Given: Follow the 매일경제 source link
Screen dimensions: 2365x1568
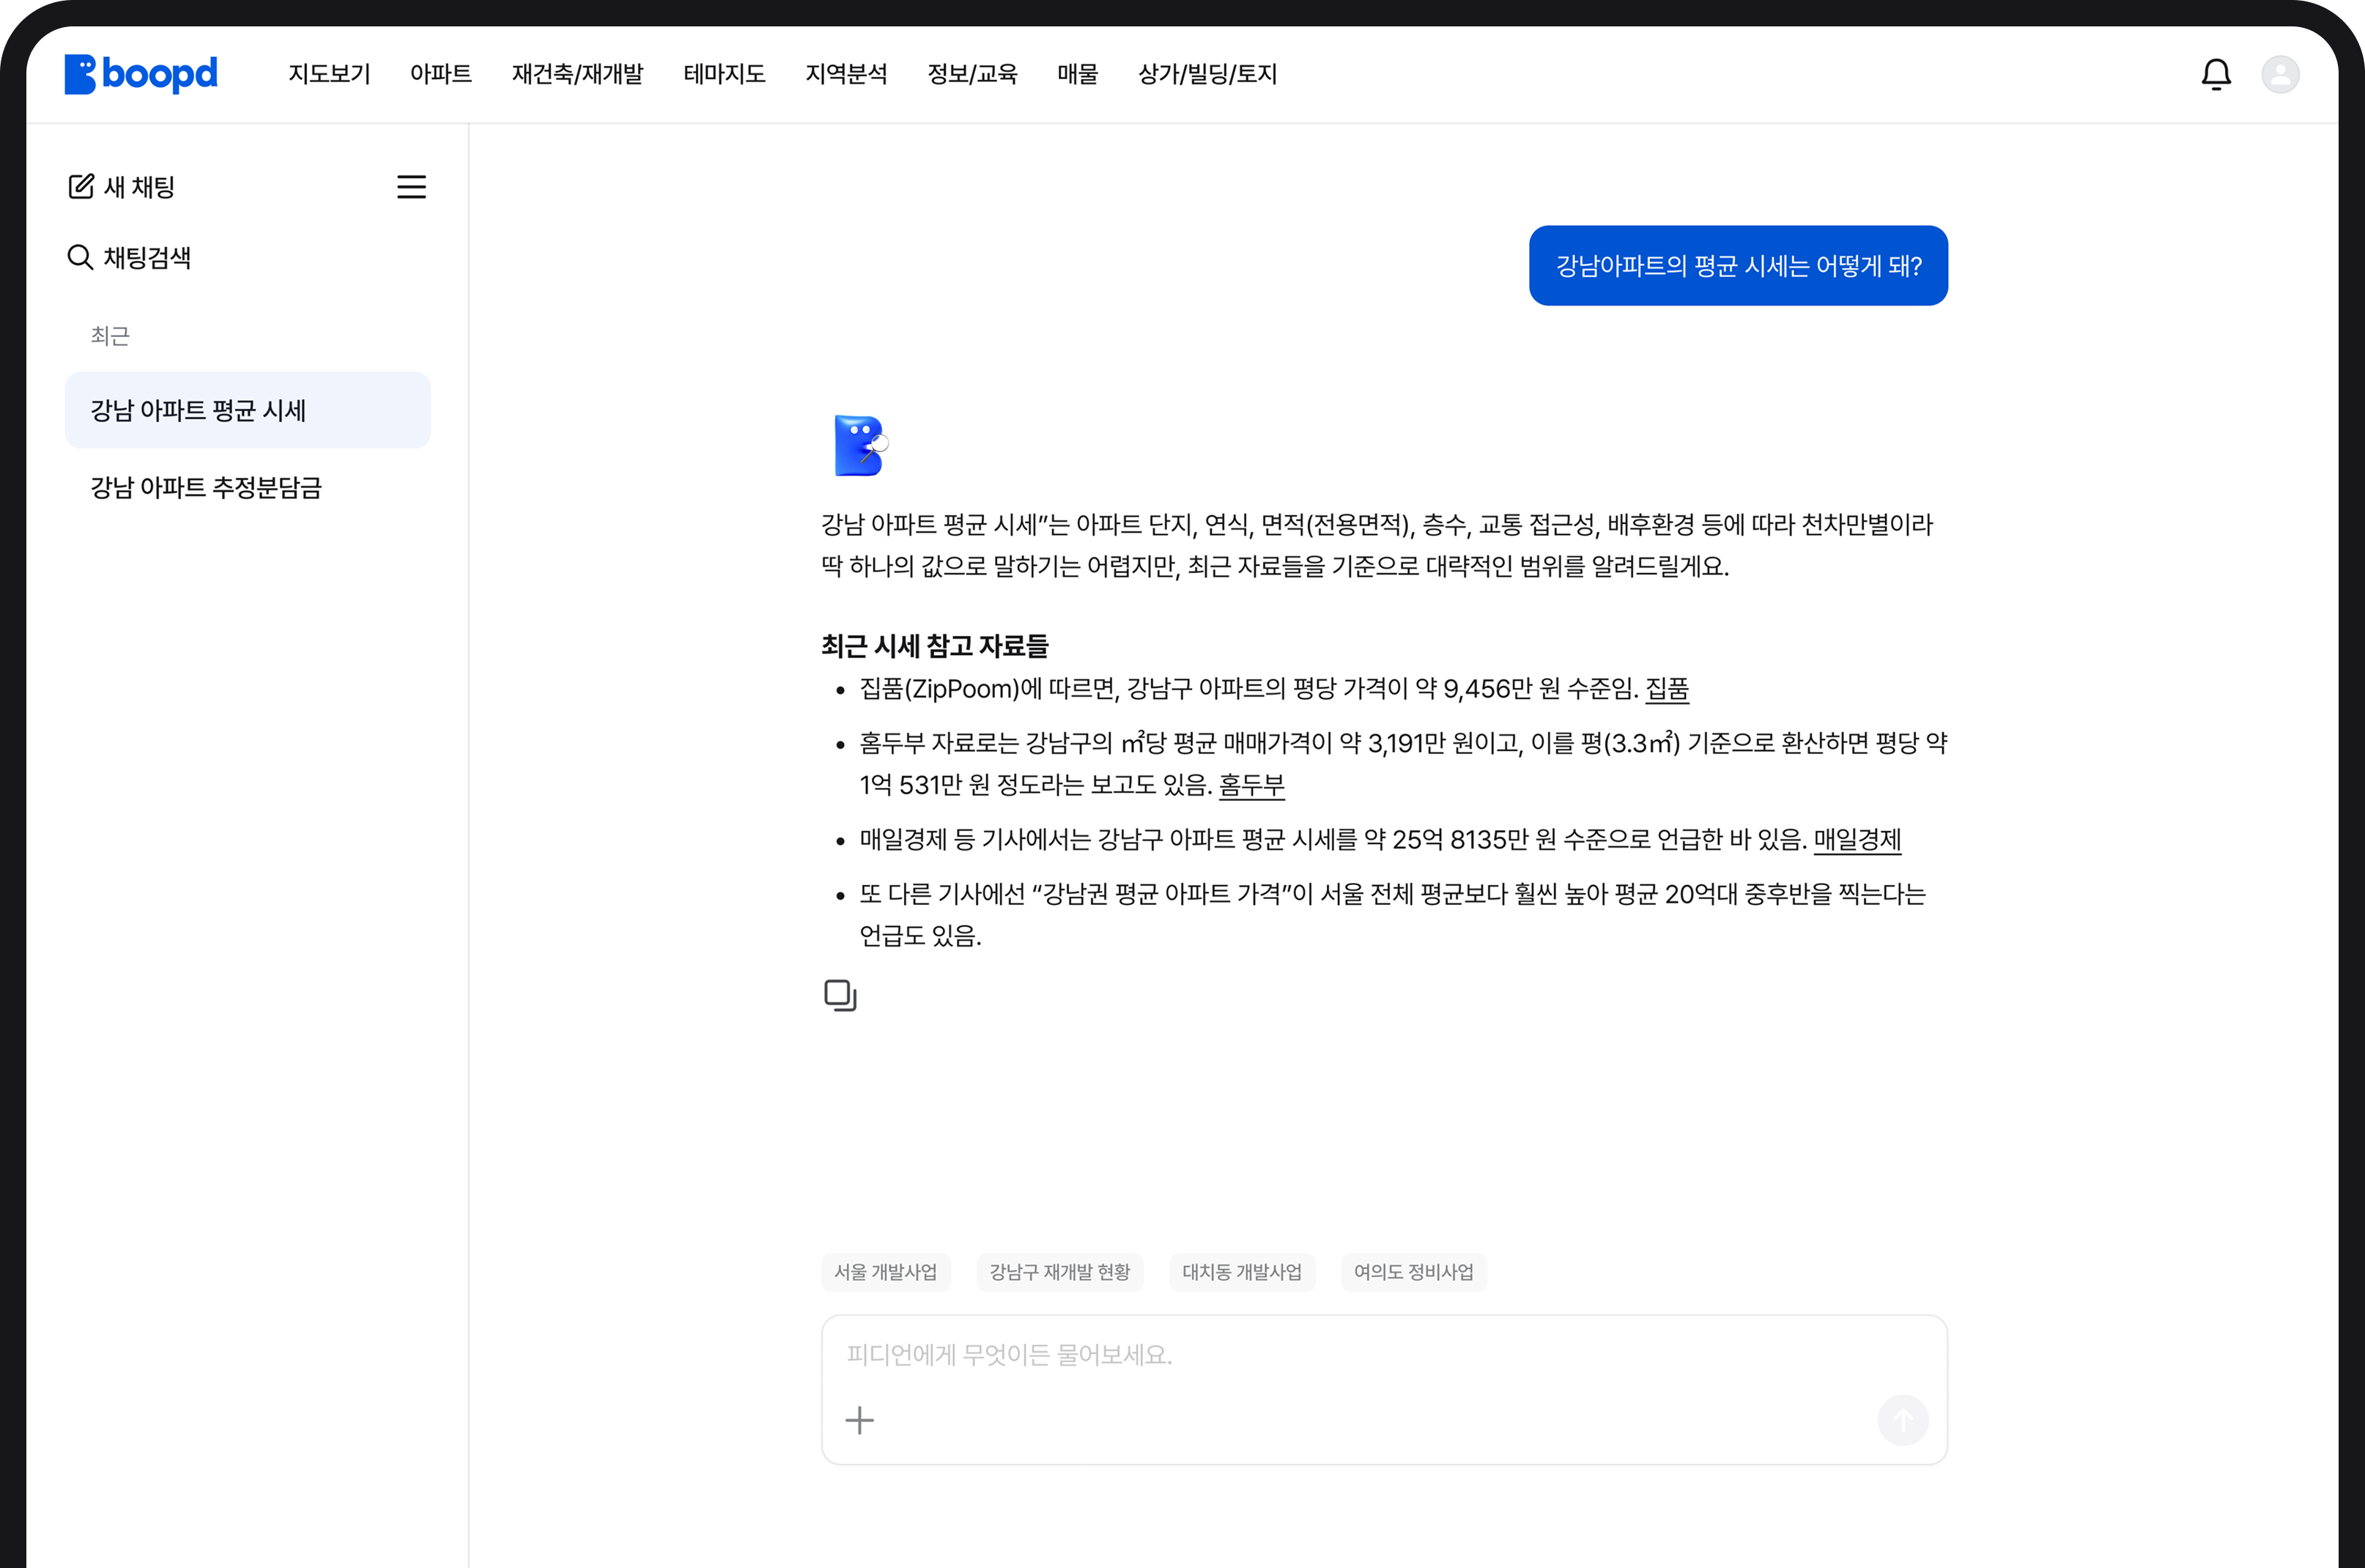Looking at the screenshot, I should 1857,840.
